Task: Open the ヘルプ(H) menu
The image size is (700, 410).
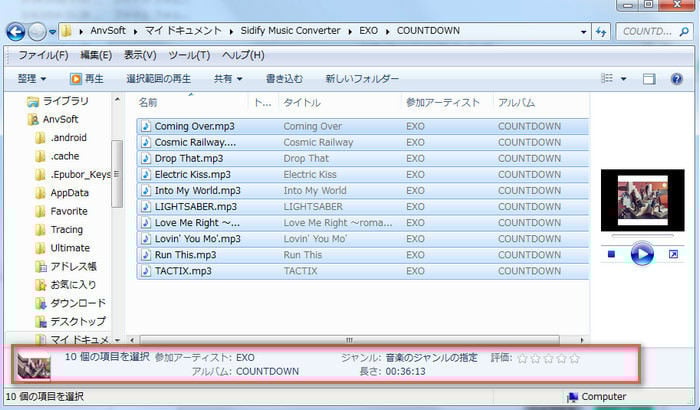Action: click(243, 55)
